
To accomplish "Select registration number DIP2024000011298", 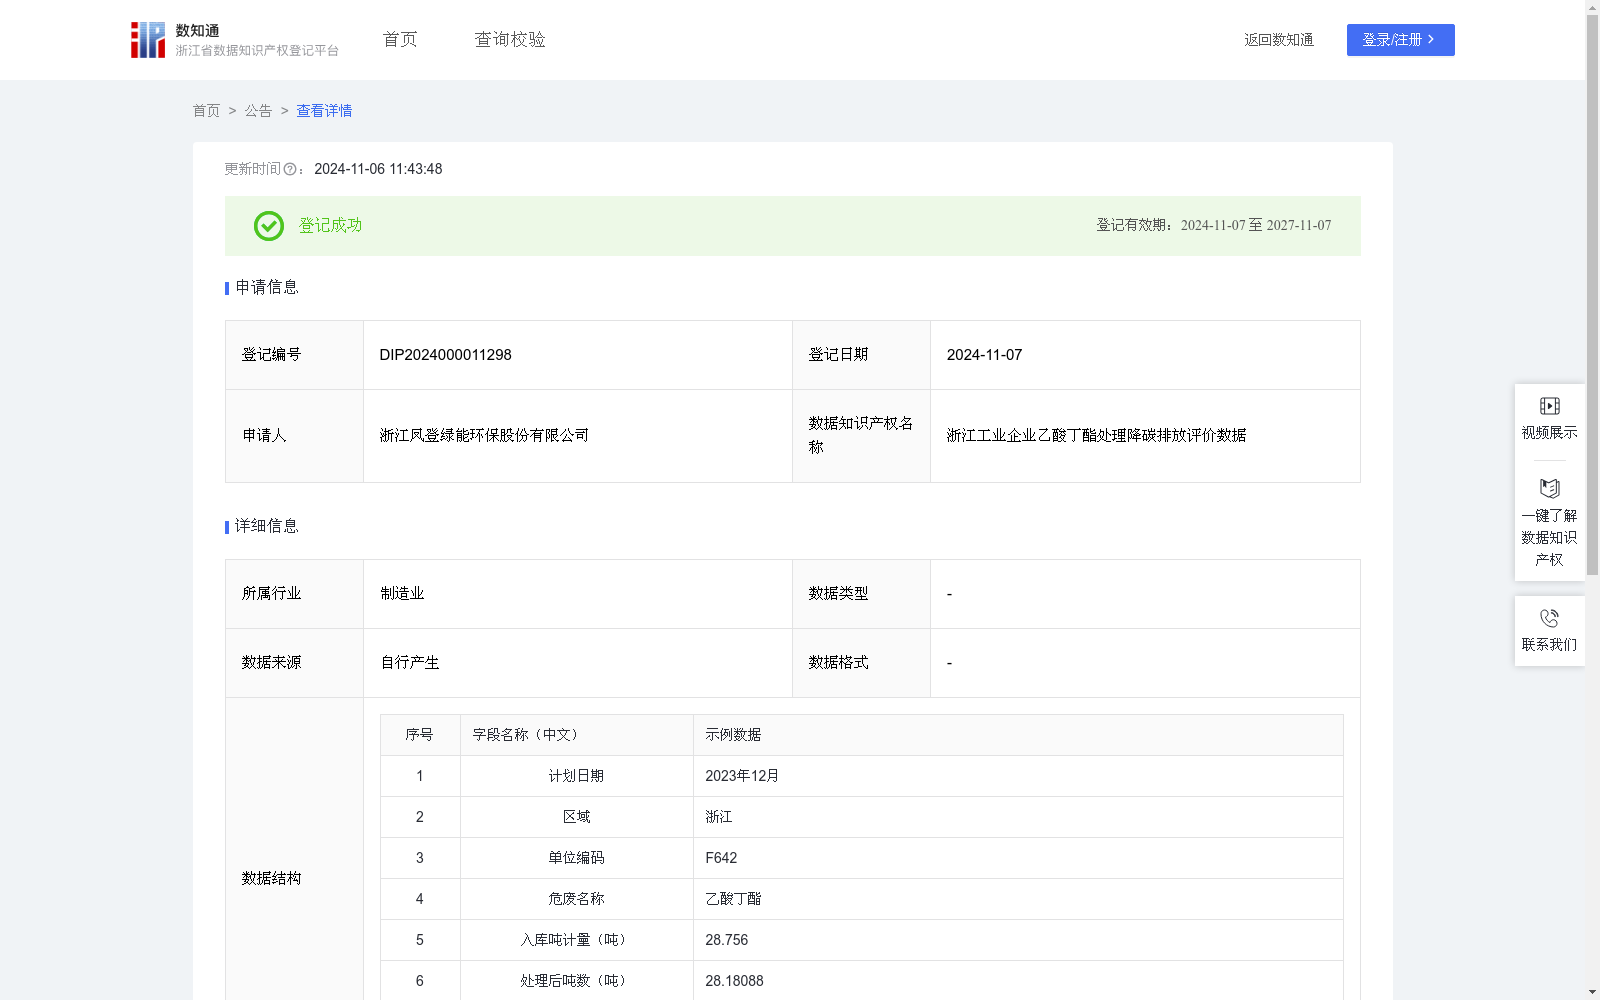I will (x=445, y=355).
